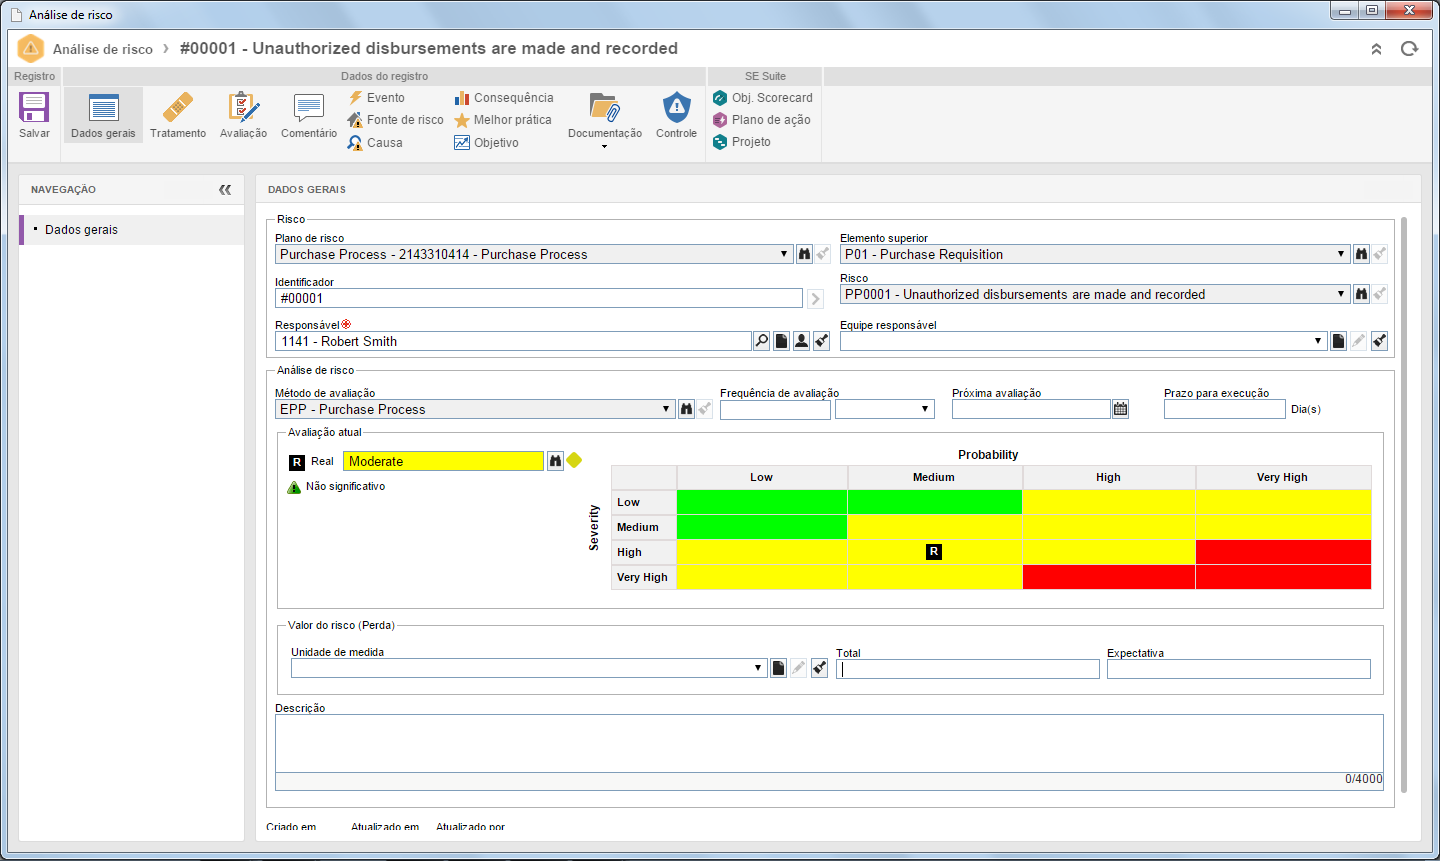This screenshot has height=861, width=1440.
Task: Refresh the record
Action: [x=1409, y=49]
